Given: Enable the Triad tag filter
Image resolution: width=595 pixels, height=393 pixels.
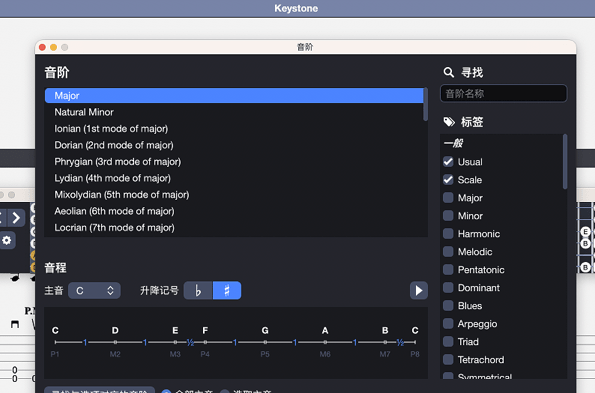Looking at the screenshot, I should pyautogui.click(x=448, y=342).
